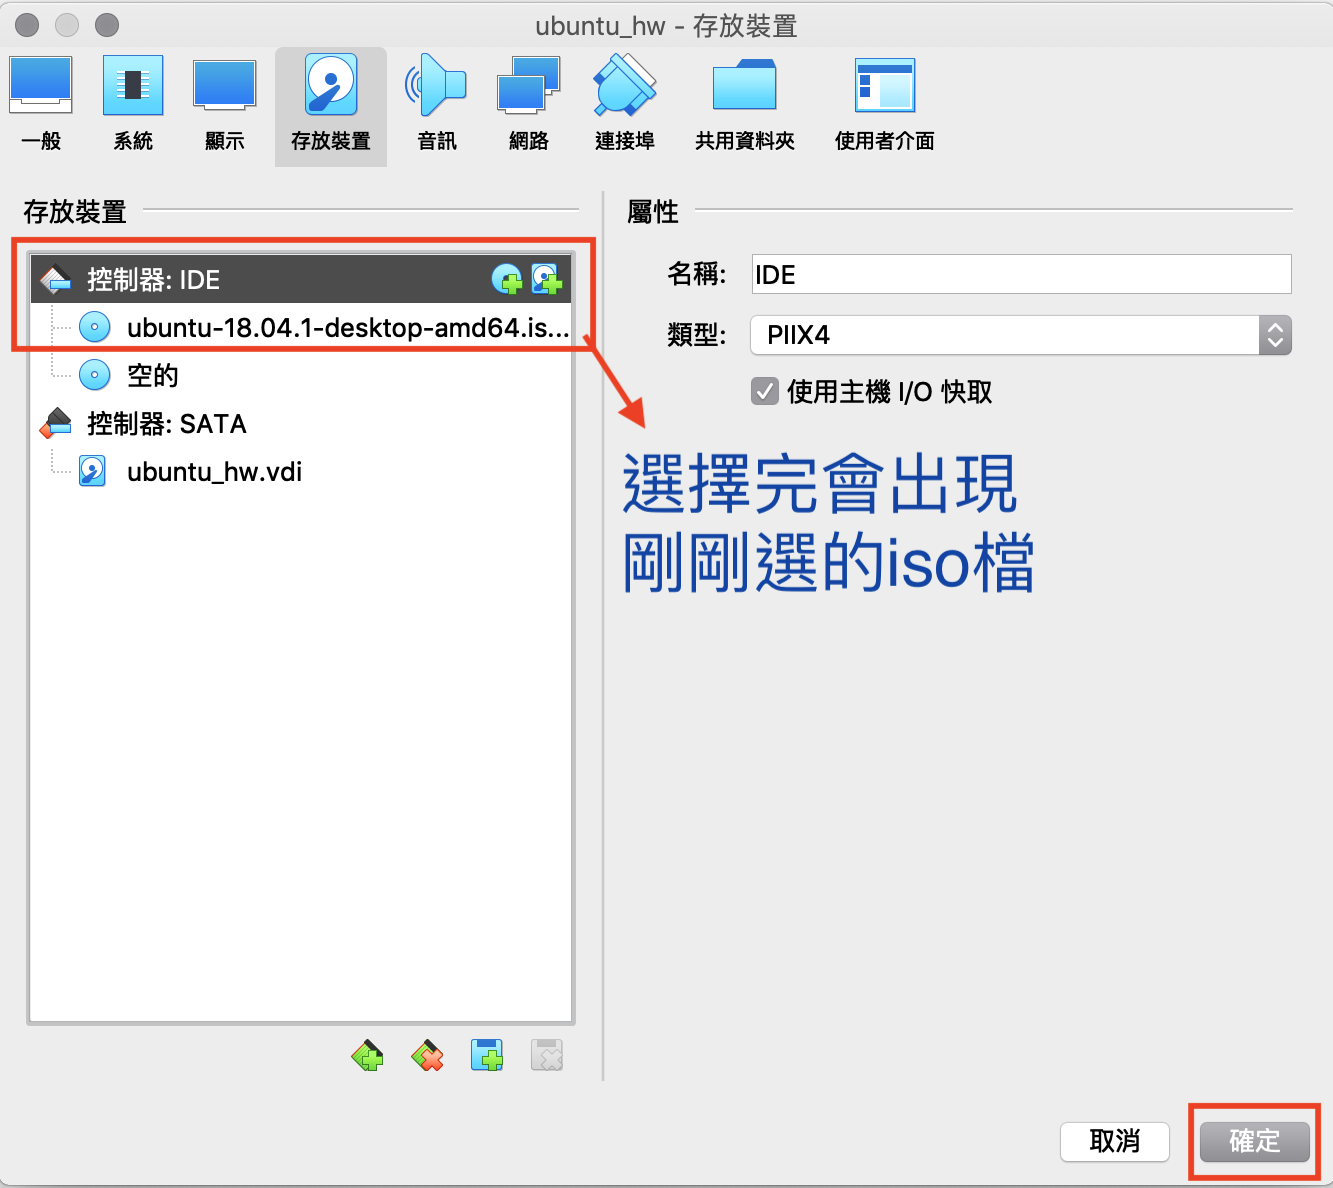Open the 音訊 (Audio) settings tab

click(437, 106)
